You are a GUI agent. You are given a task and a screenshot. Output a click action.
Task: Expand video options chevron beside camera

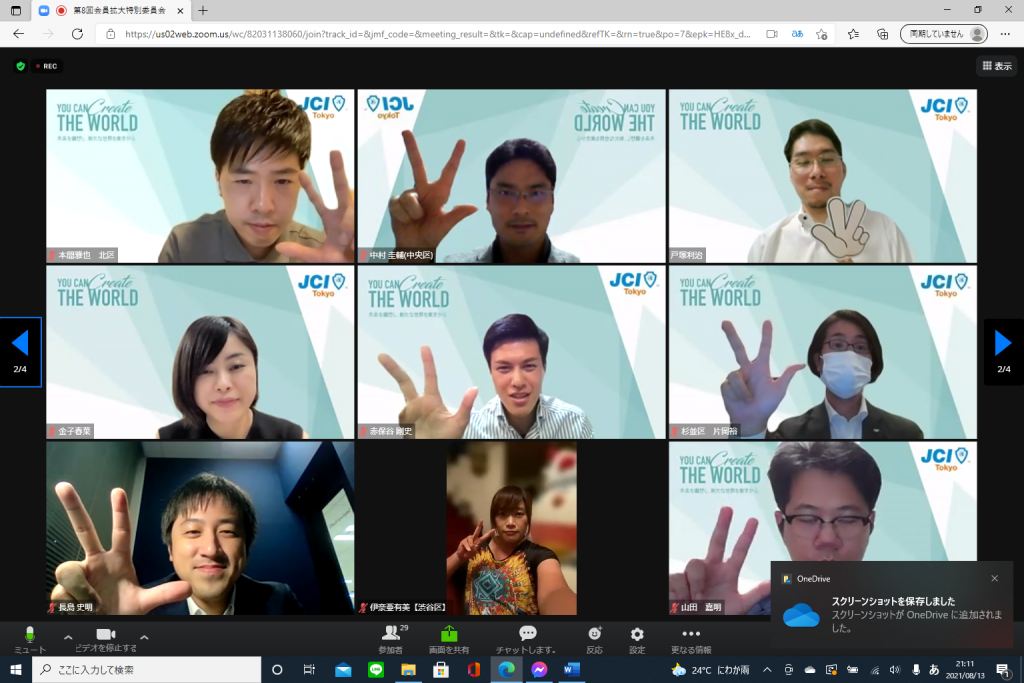pos(144,637)
